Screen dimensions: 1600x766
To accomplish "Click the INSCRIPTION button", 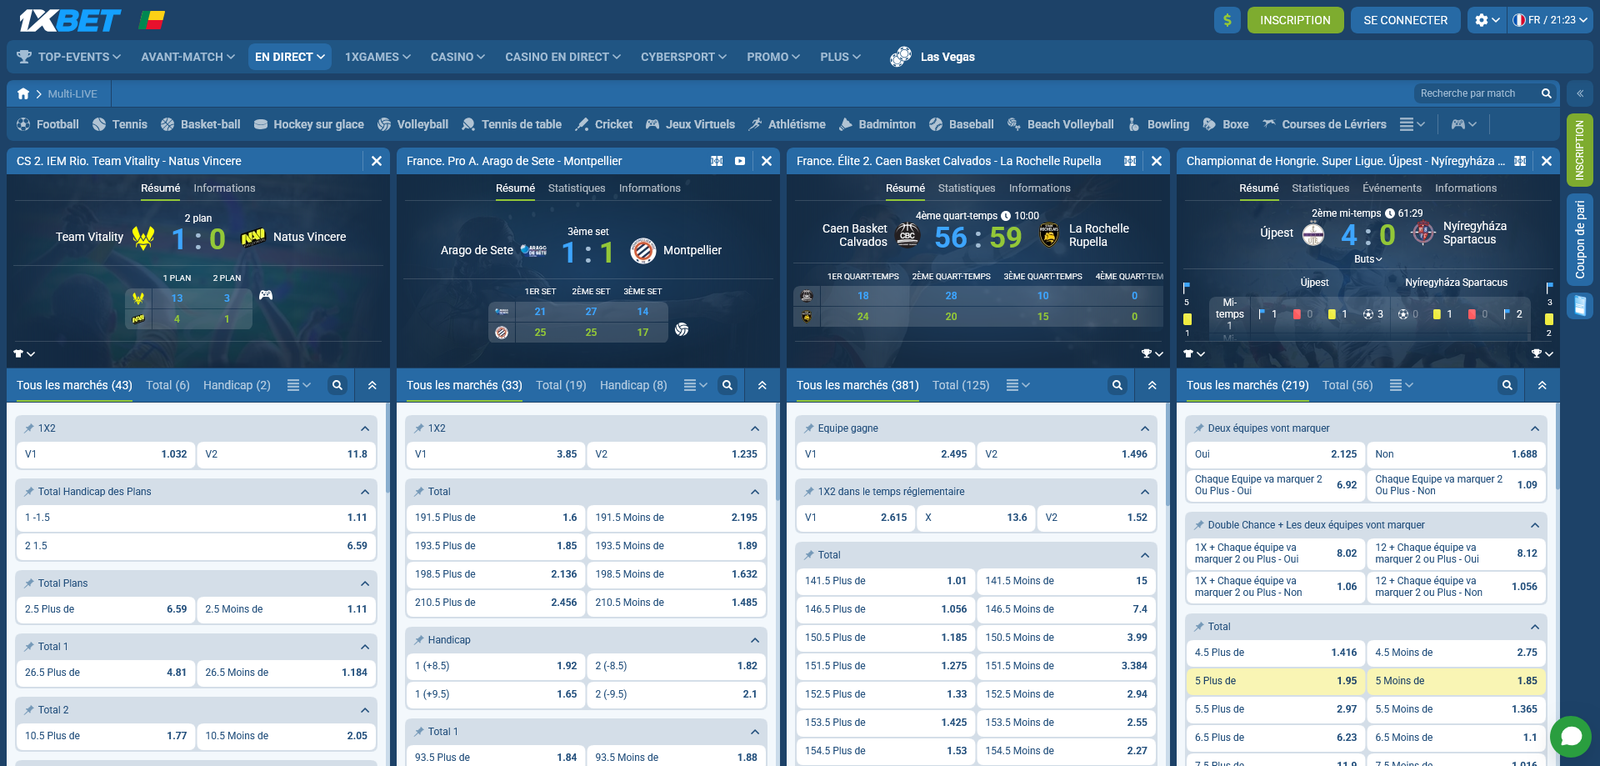I will [1295, 20].
